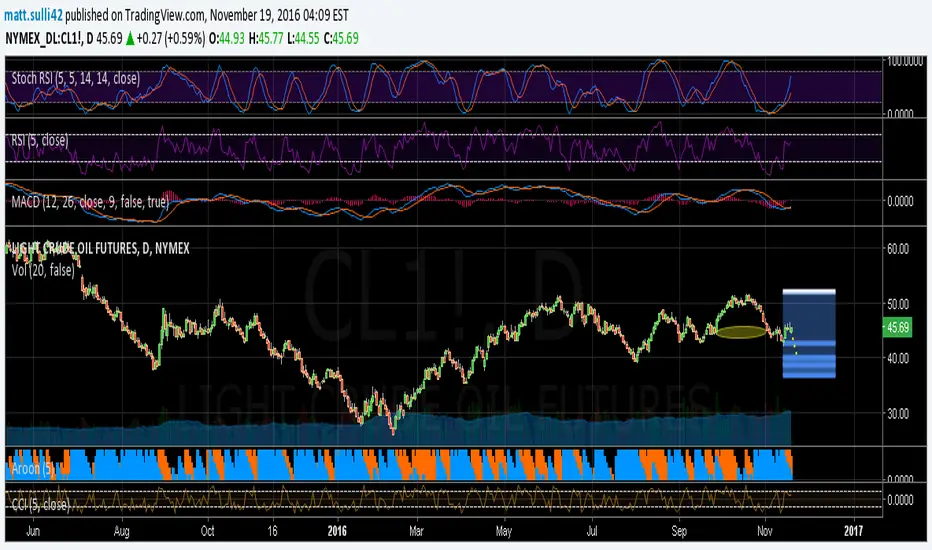The height and width of the screenshot is (550, 932).
Task: Select the yellow ellipse drawing on the chart
Action: pos(742,332)
